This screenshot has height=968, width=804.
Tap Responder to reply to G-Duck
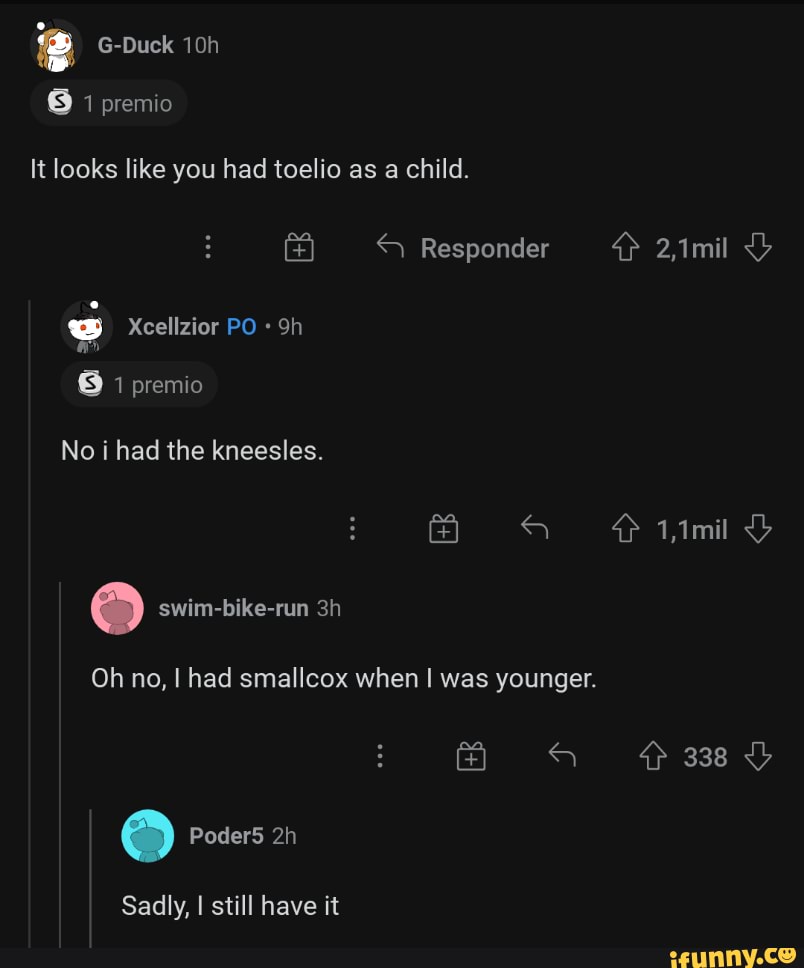click(484, 248)
